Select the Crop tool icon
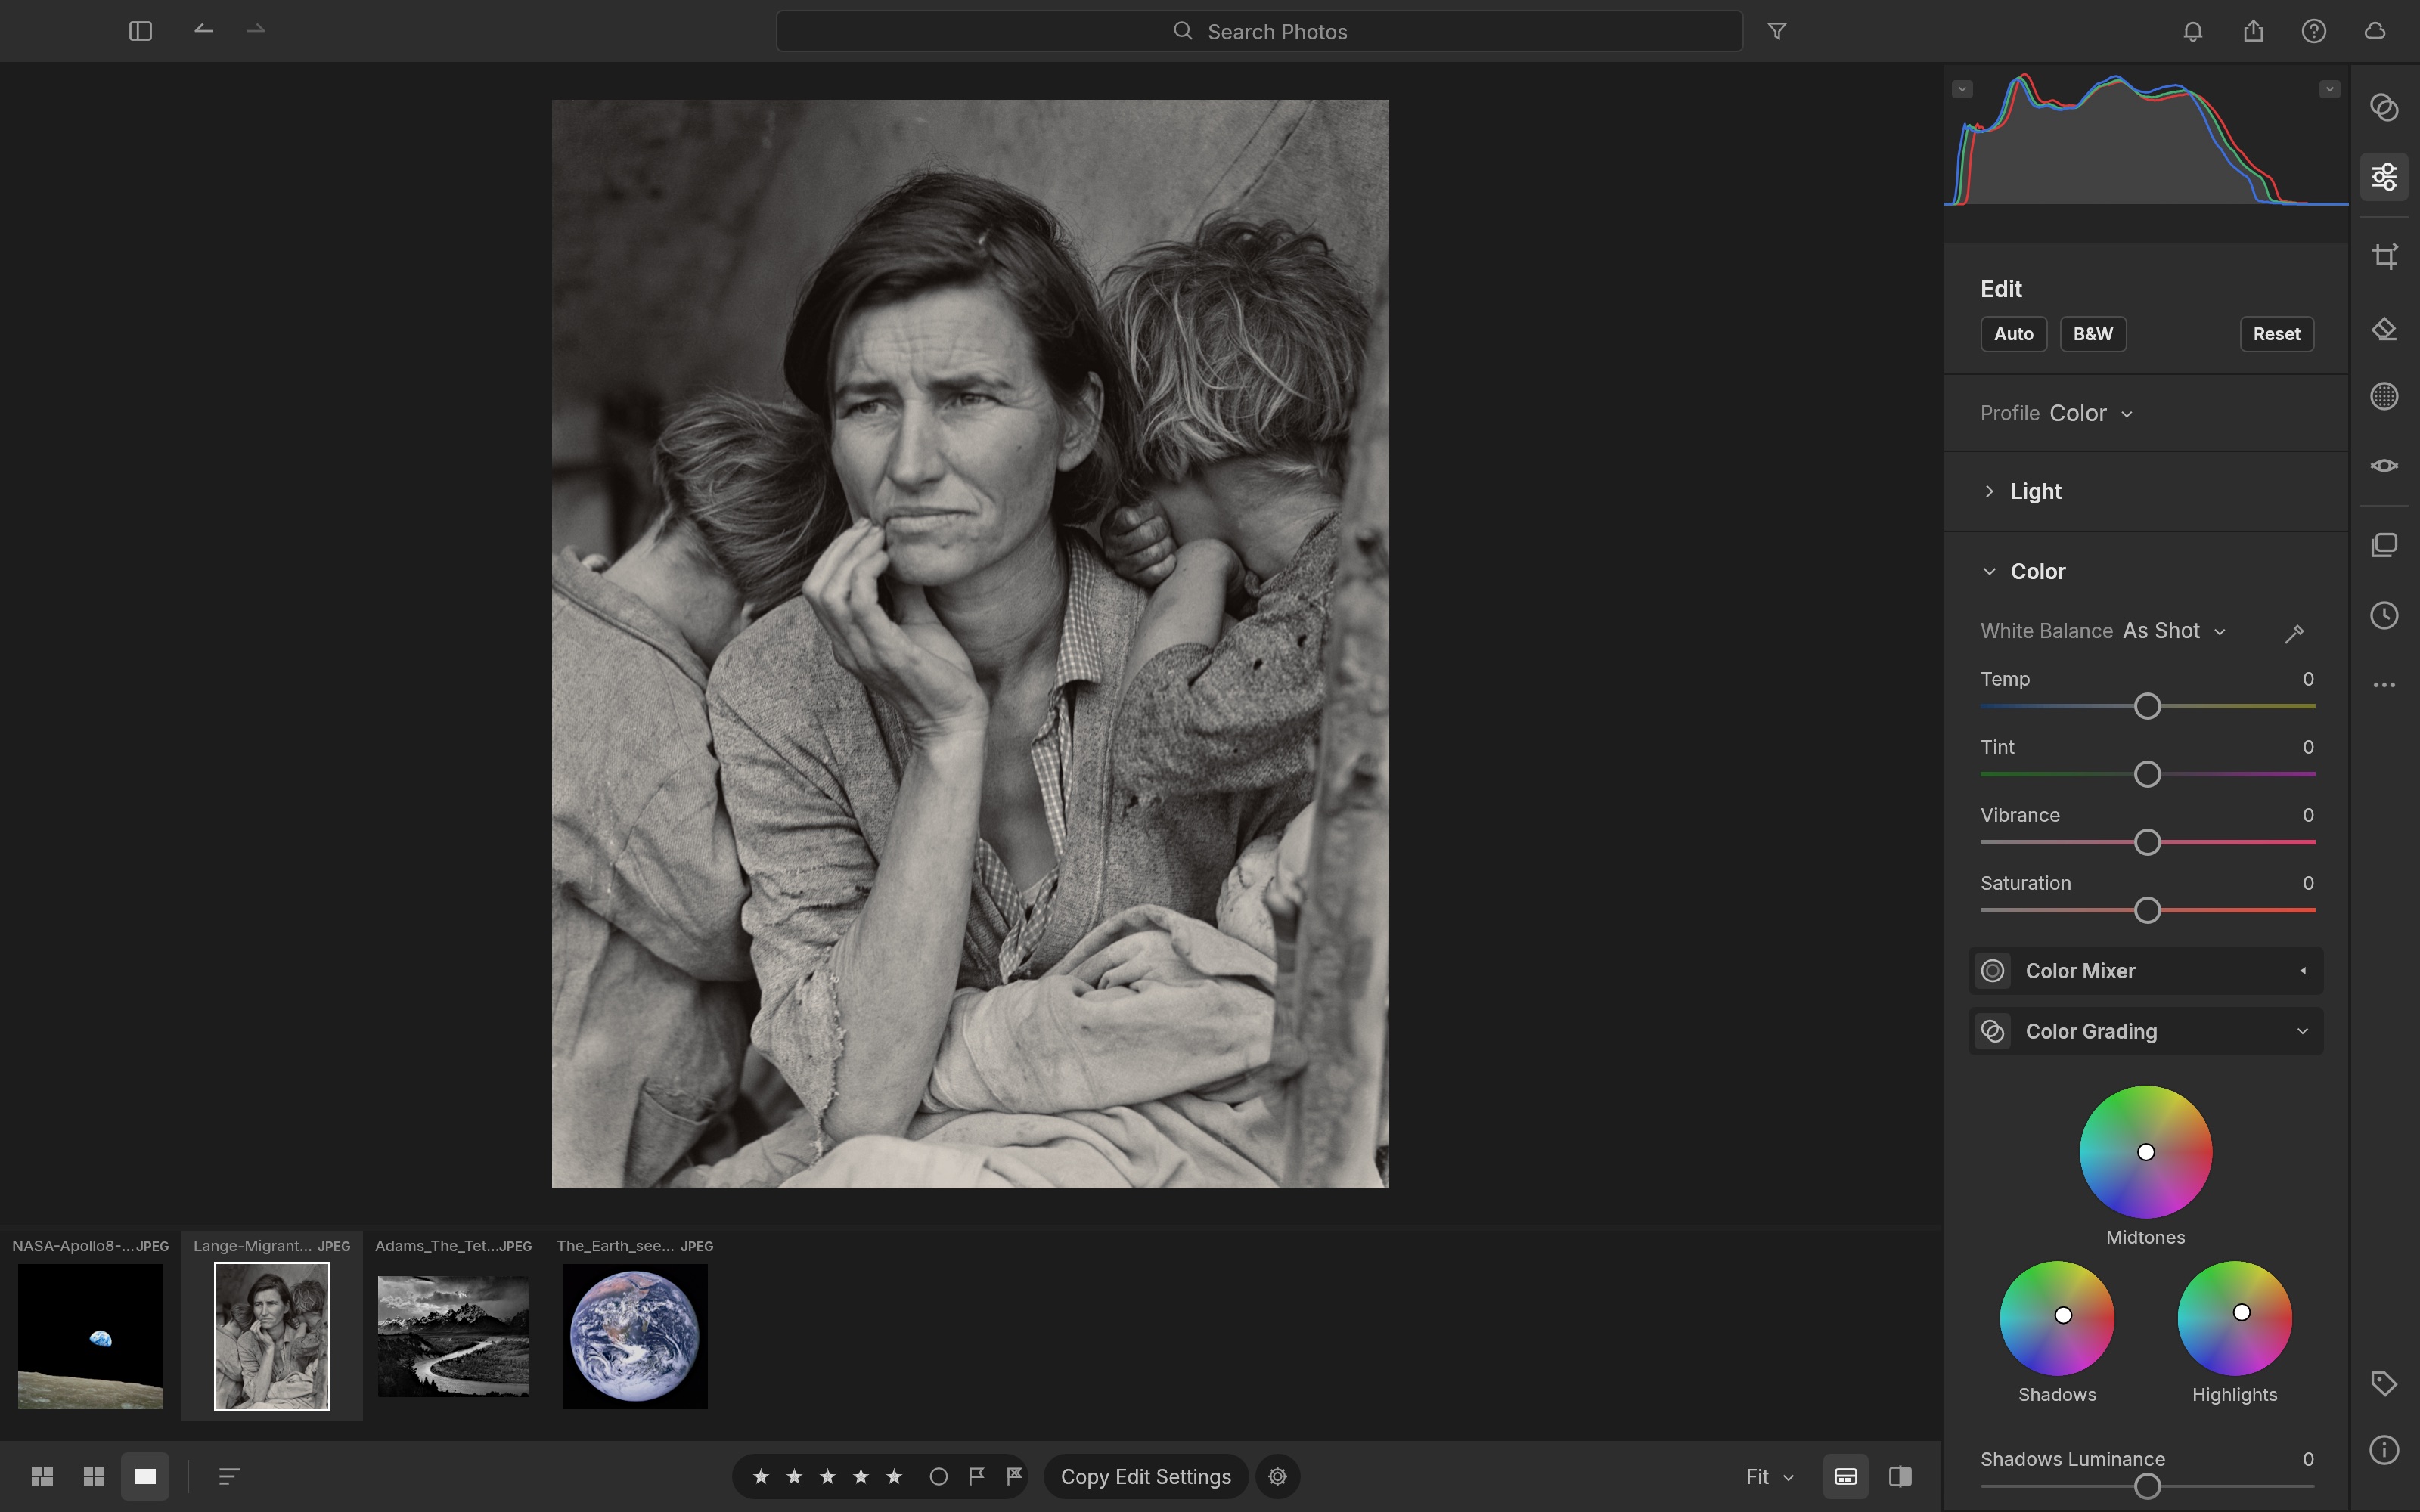Screen dimensions: 2420x1512 pos(2384,256)
